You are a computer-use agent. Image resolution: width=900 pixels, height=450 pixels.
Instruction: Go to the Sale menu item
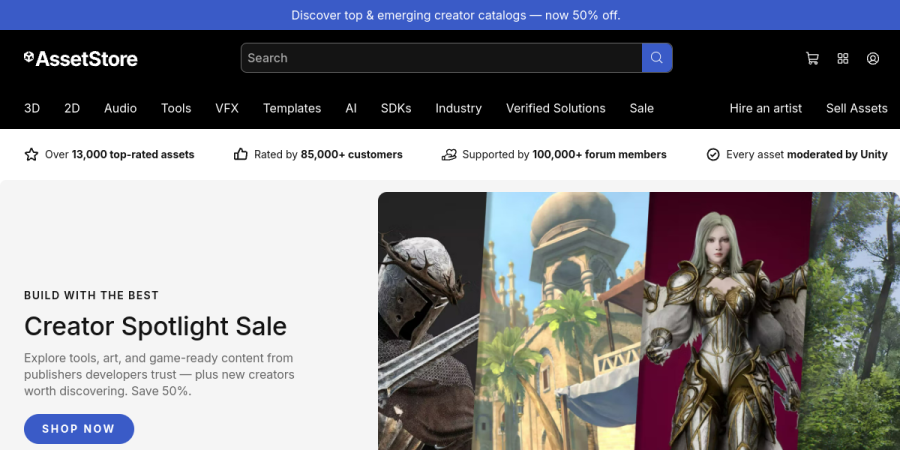click(x=642, y=108)
